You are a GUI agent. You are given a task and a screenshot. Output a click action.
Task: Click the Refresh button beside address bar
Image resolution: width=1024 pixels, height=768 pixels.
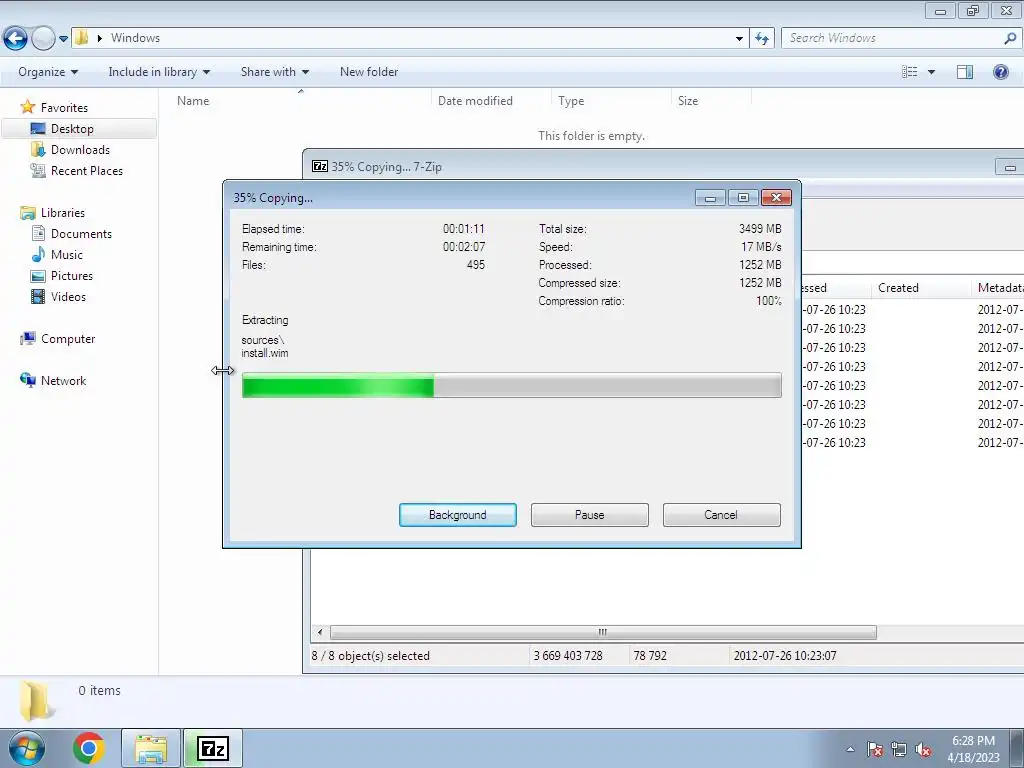point(762,39)
